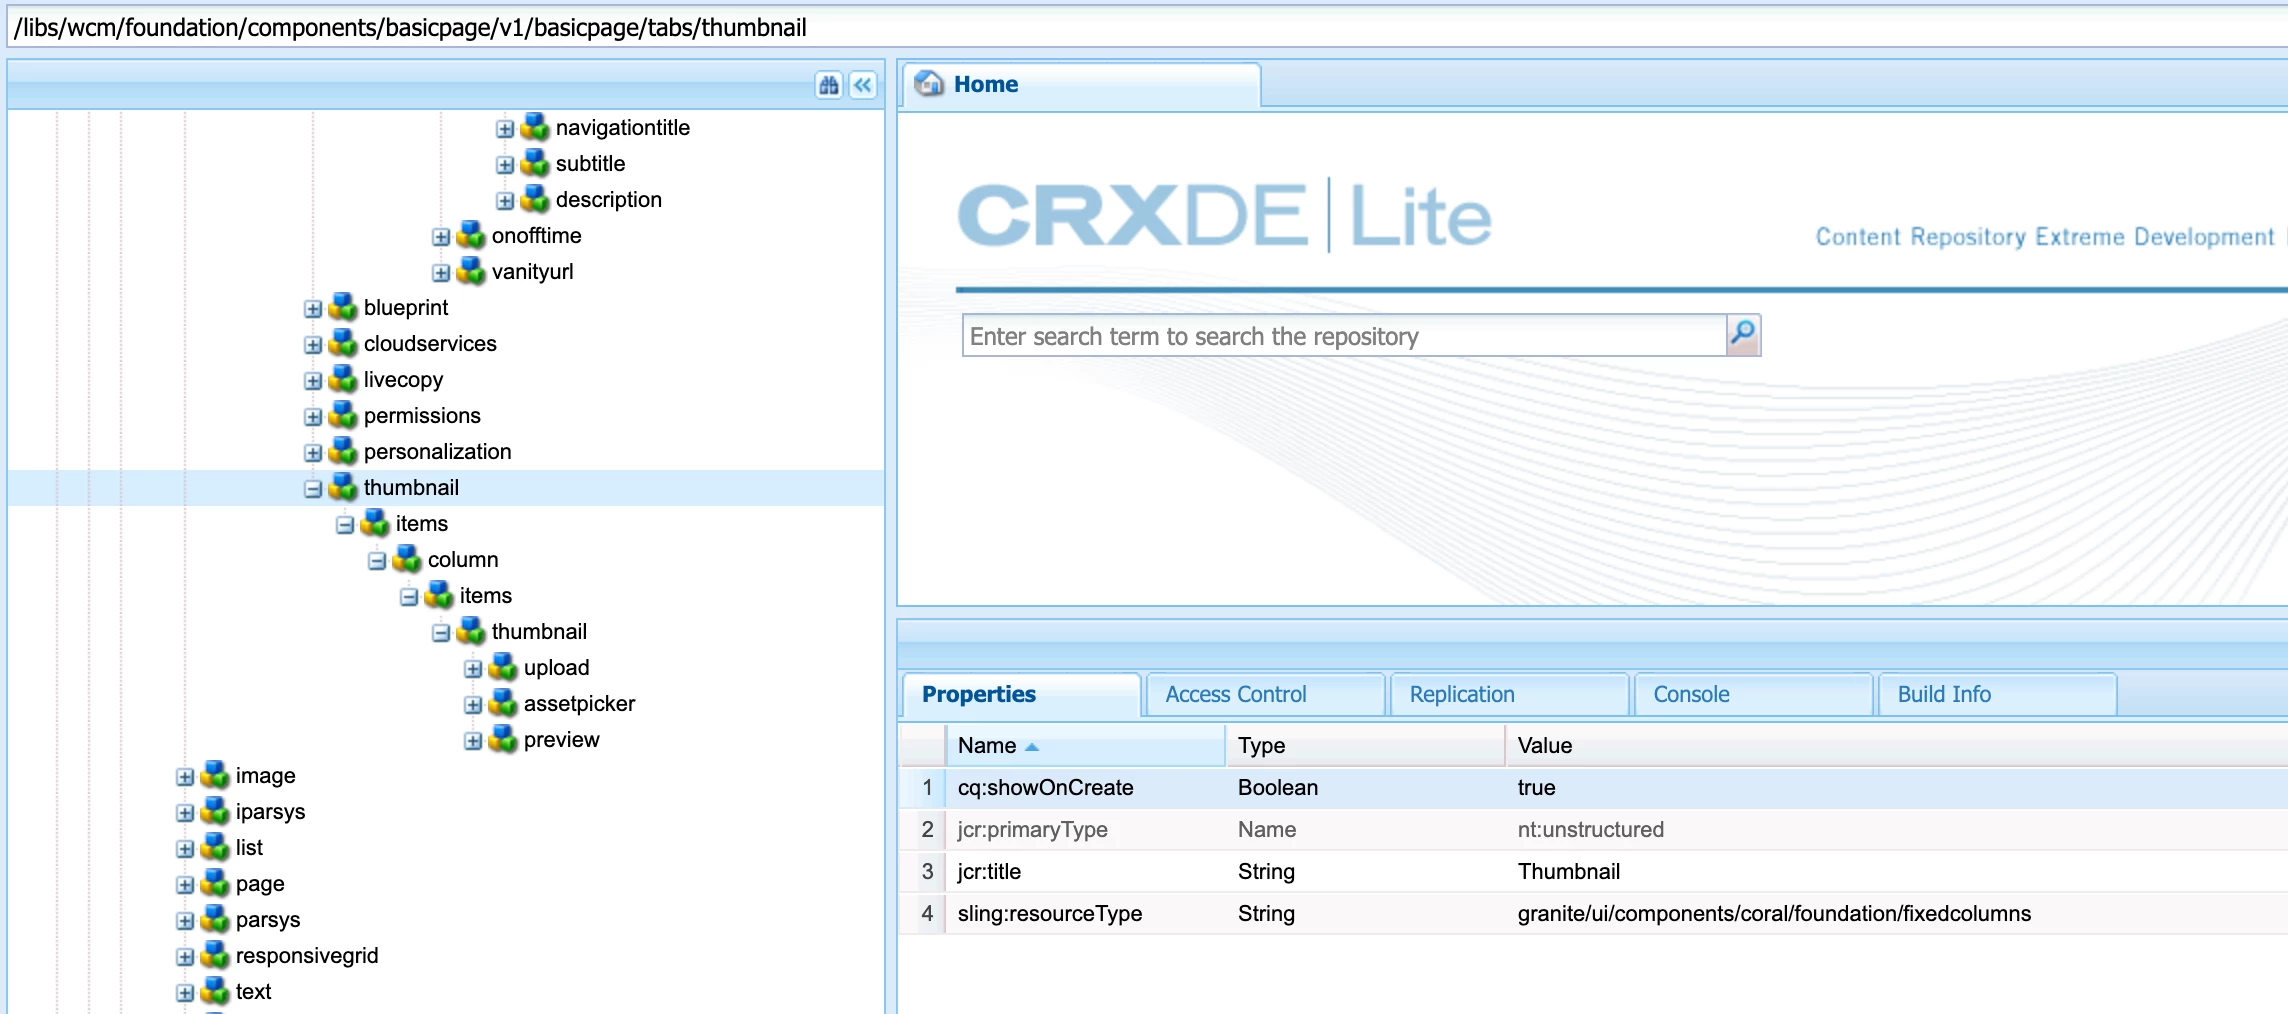This screenshot has width=2288, height=1014.
Task: Sort properties by Name column header
Action: 1085,745
